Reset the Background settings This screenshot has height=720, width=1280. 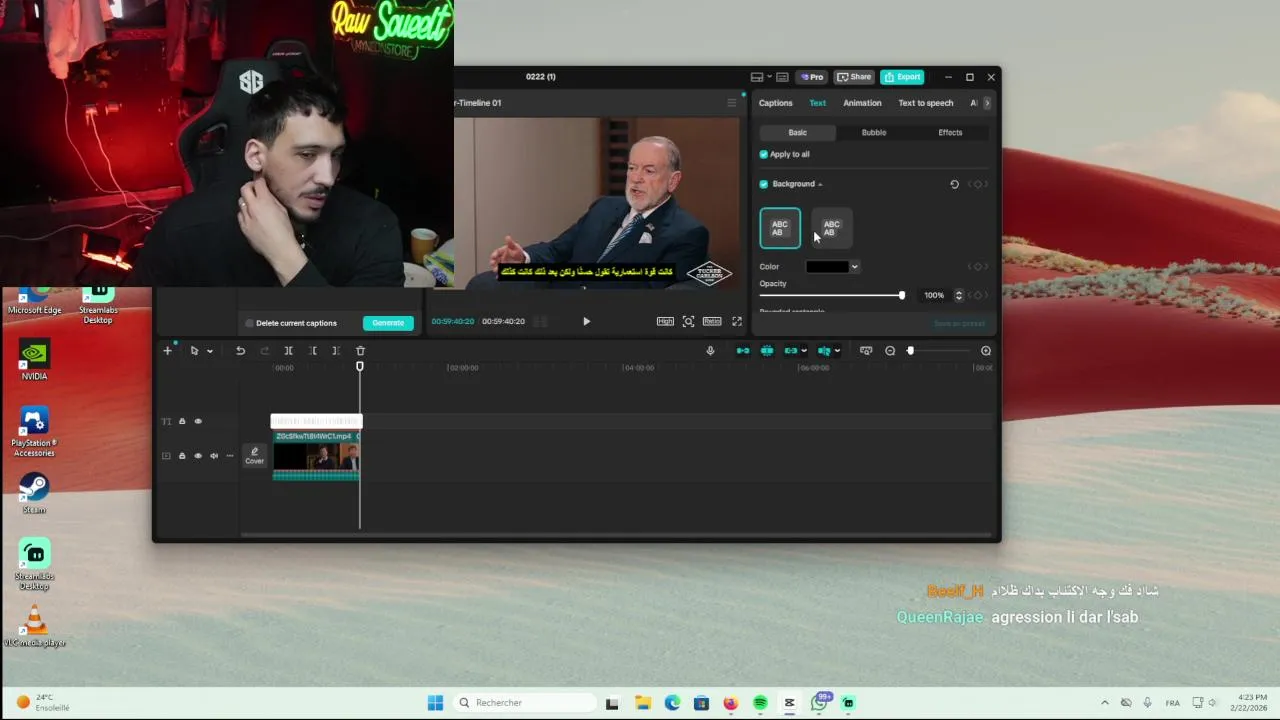tap(954, 184)
